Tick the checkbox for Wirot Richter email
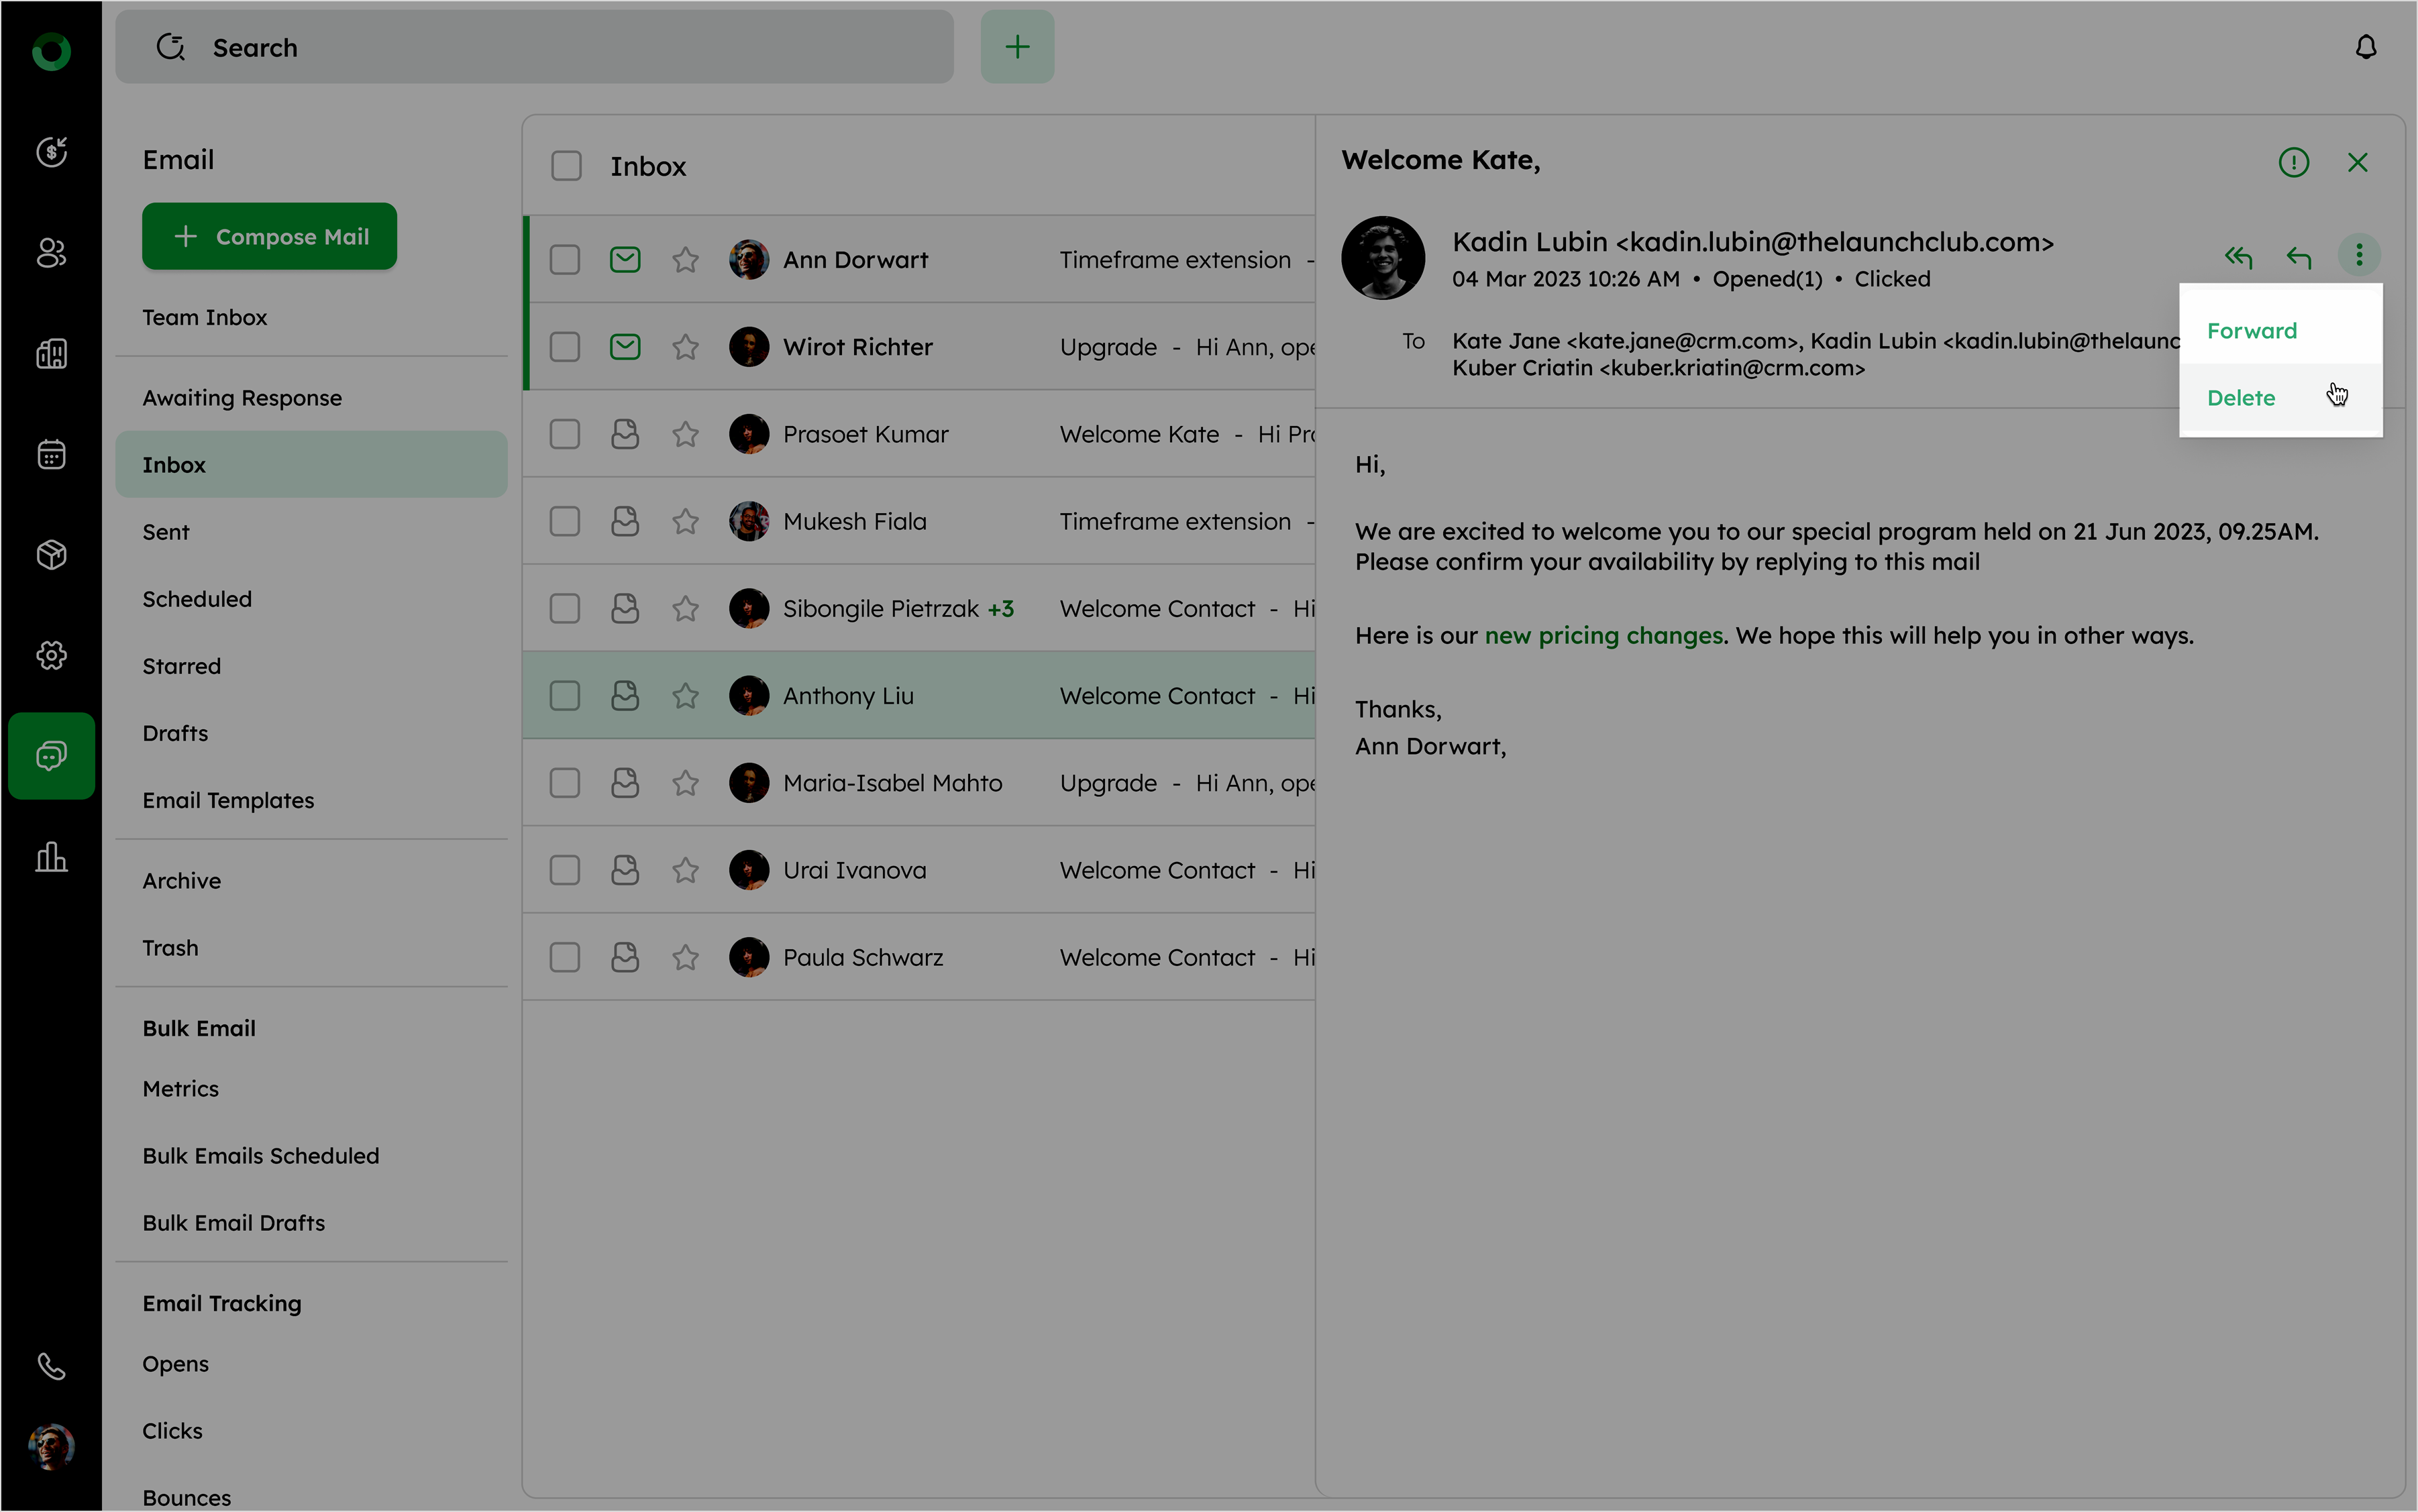This screenshot has height=1512, width=2418. (x=565, y=347)
